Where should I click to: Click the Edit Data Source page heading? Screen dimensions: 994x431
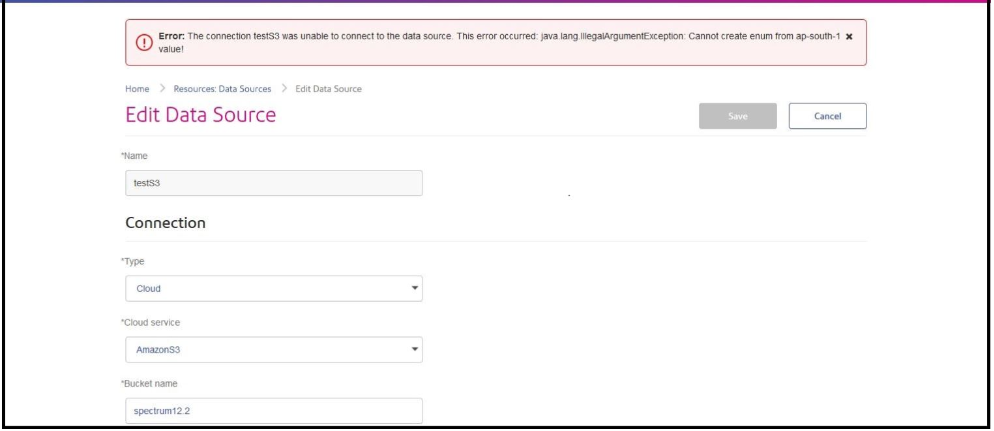[200, 116]
